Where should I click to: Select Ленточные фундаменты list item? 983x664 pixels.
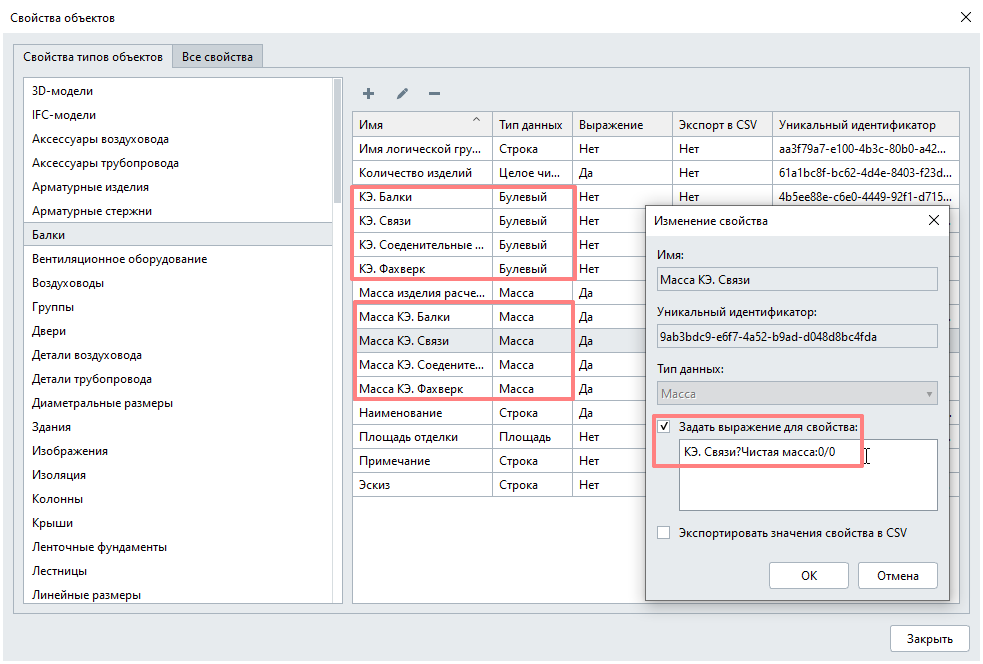[x=178, y=547]
